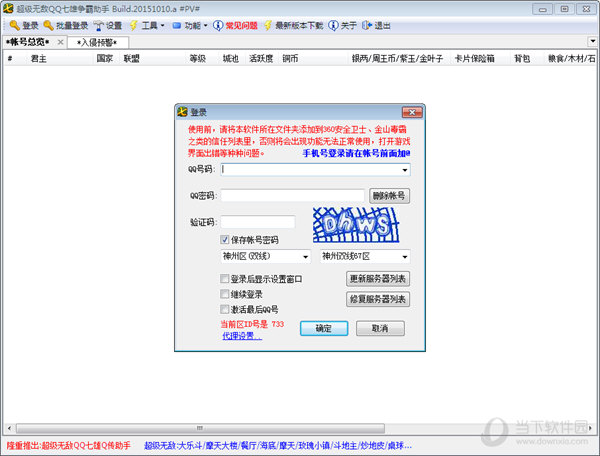600x456 pixels.
Task: Open the 代理设置 link
Action: coord(241,336)
